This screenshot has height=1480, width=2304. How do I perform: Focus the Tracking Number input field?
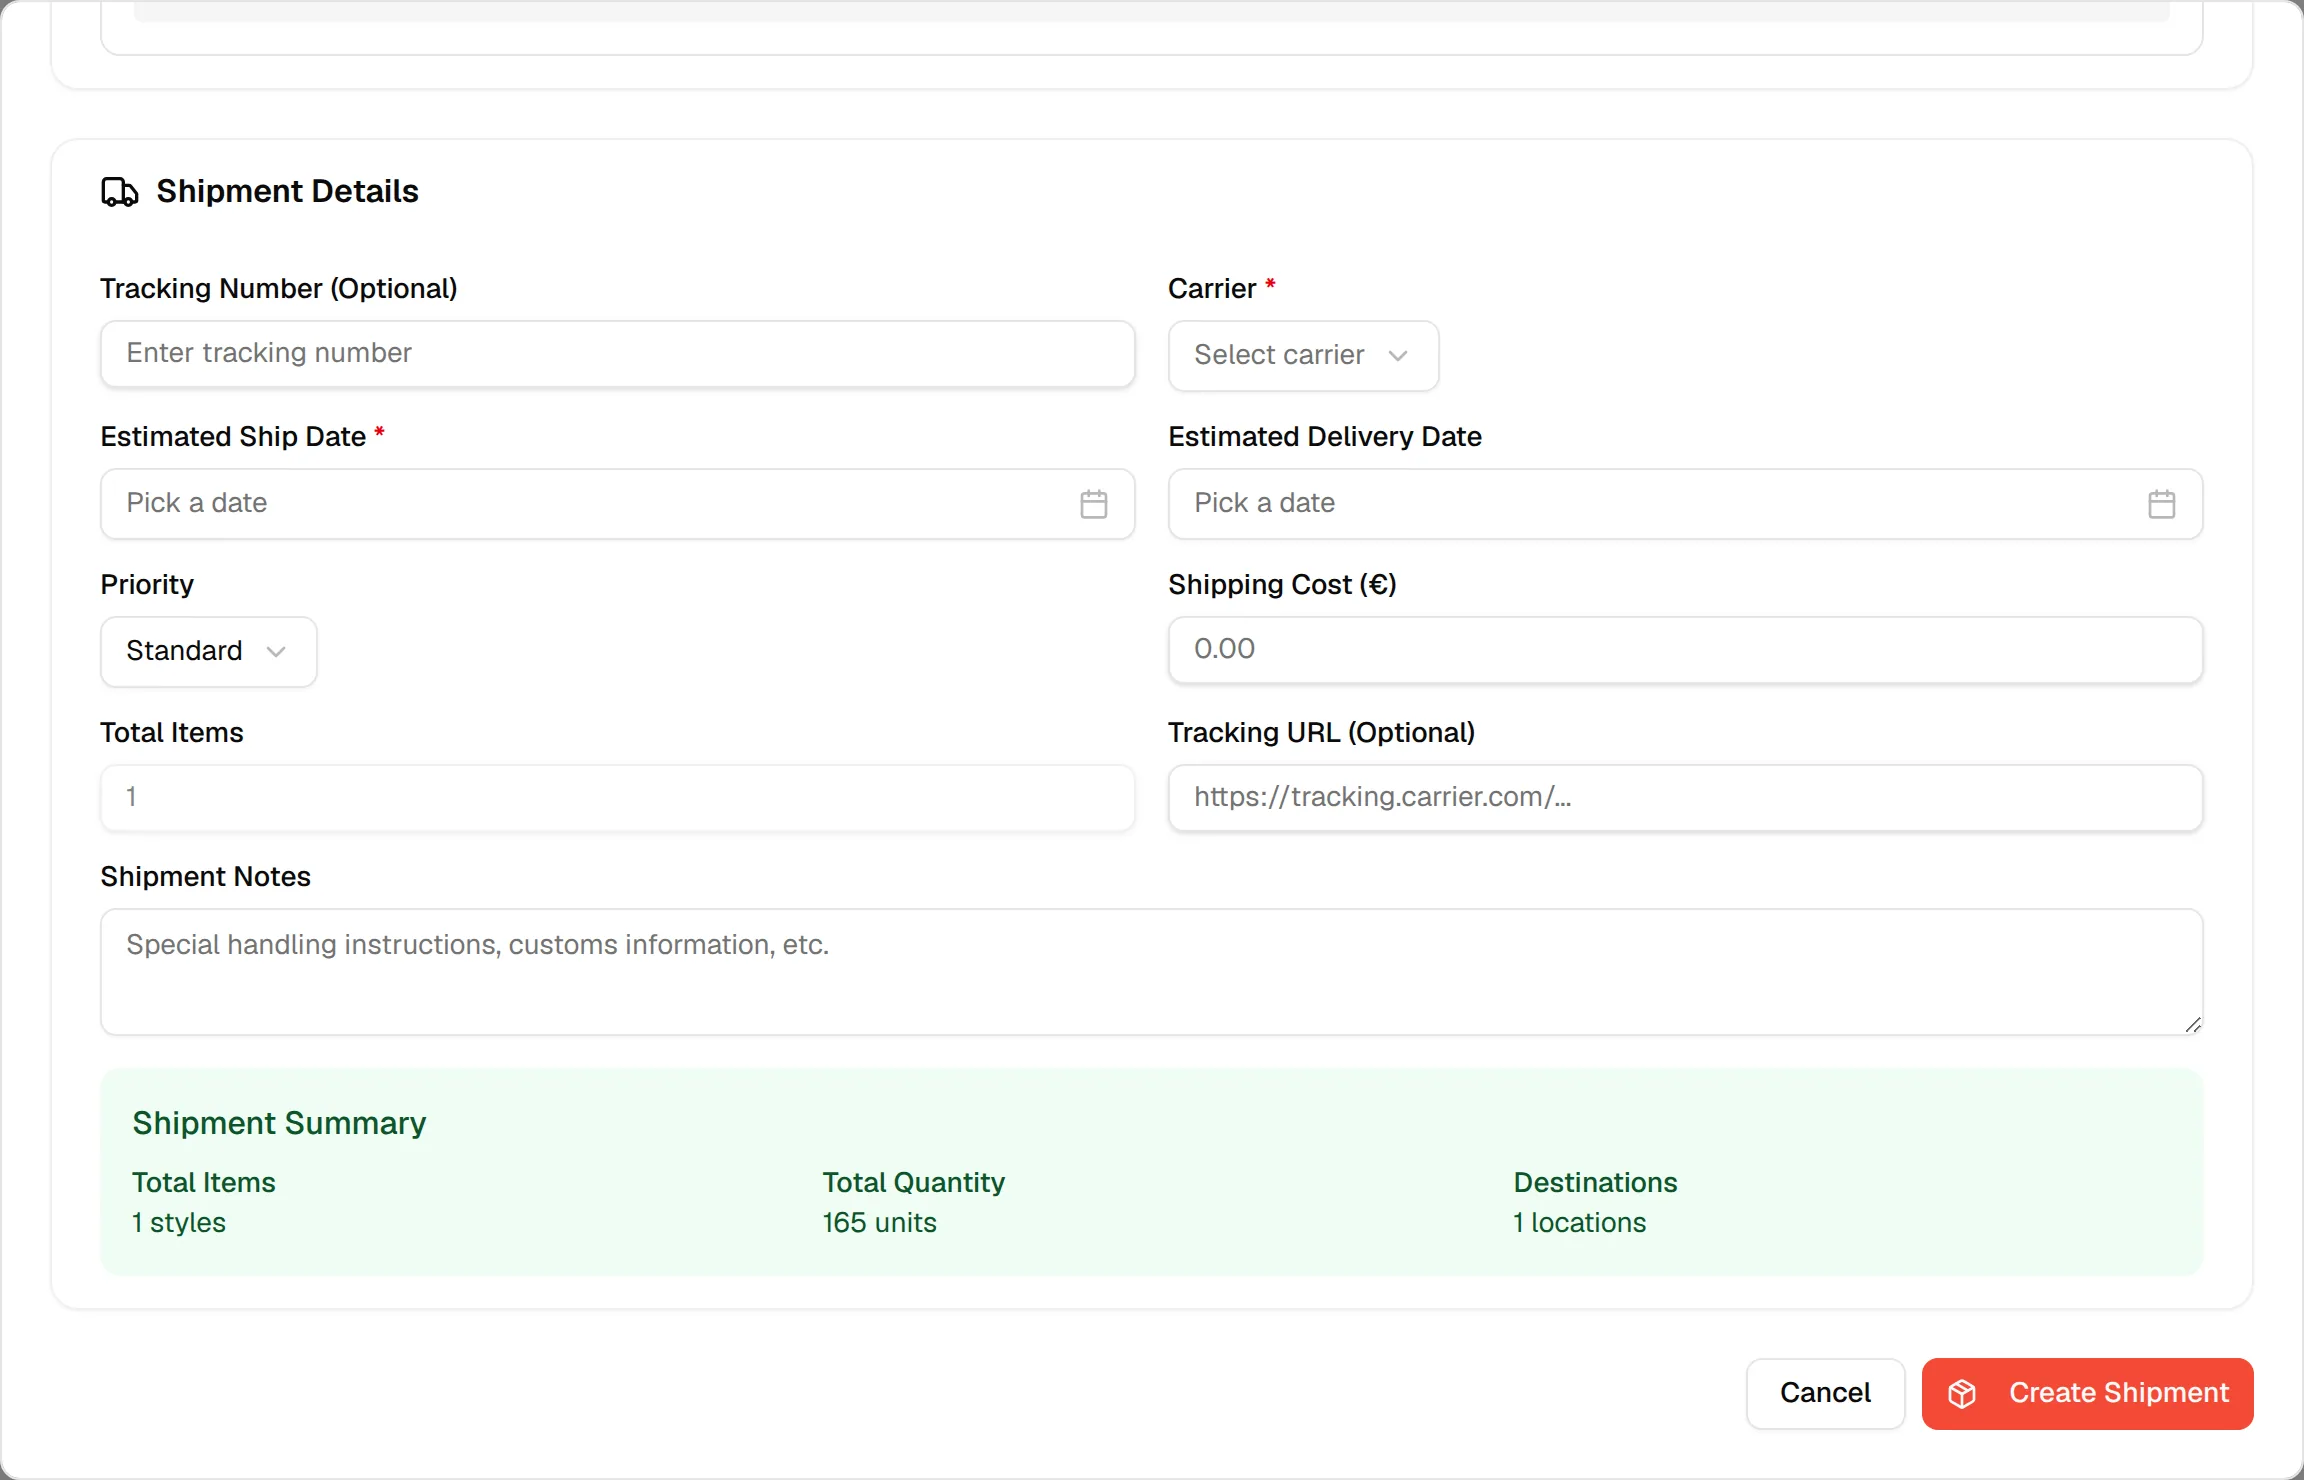(618, 354)
